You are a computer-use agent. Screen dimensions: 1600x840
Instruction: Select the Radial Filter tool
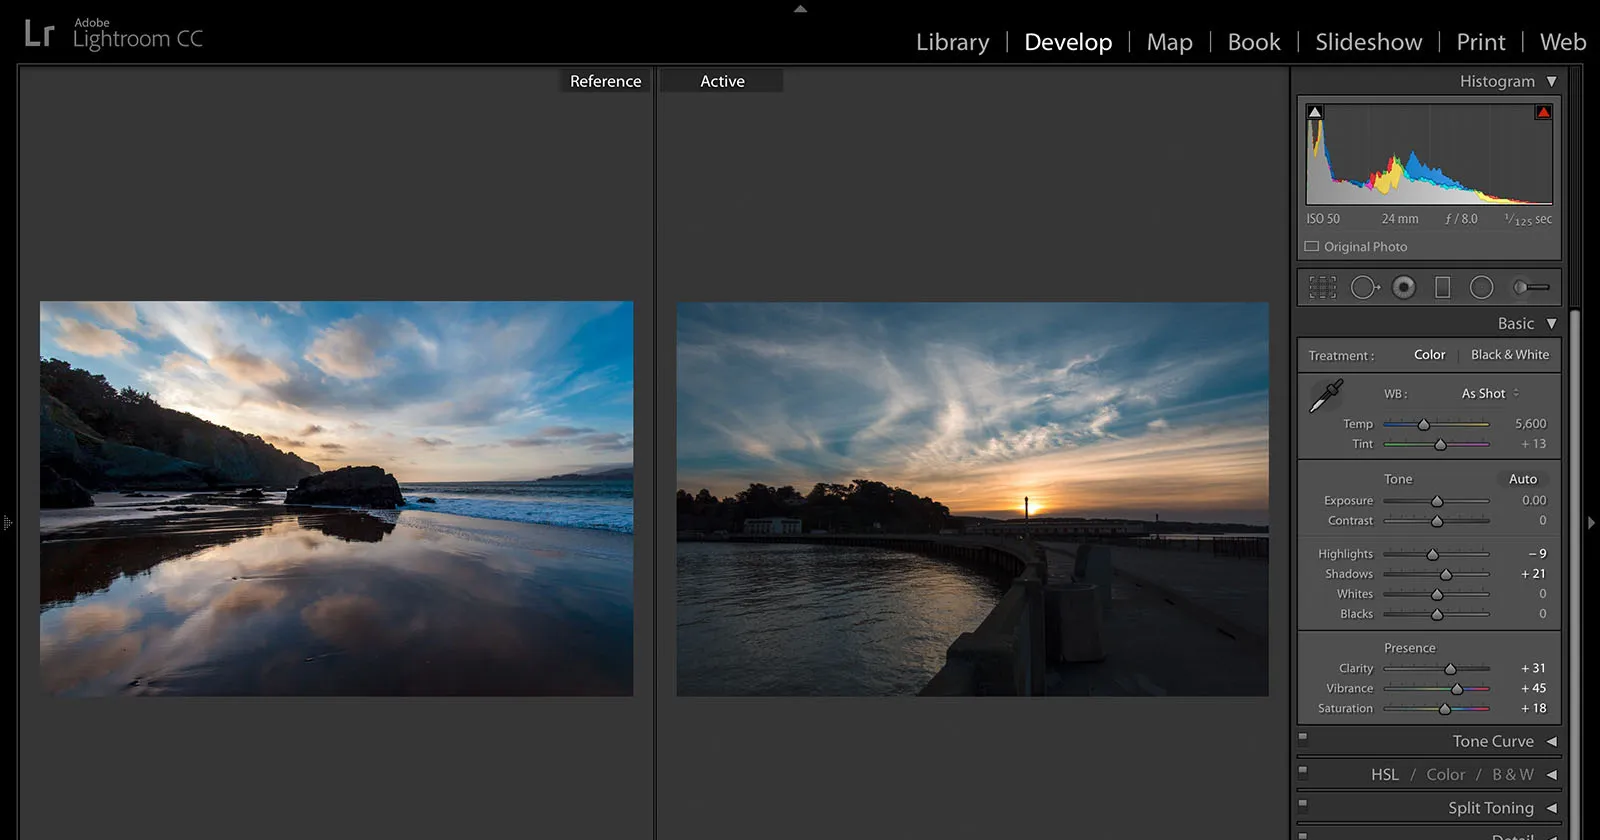(1481, 288)
